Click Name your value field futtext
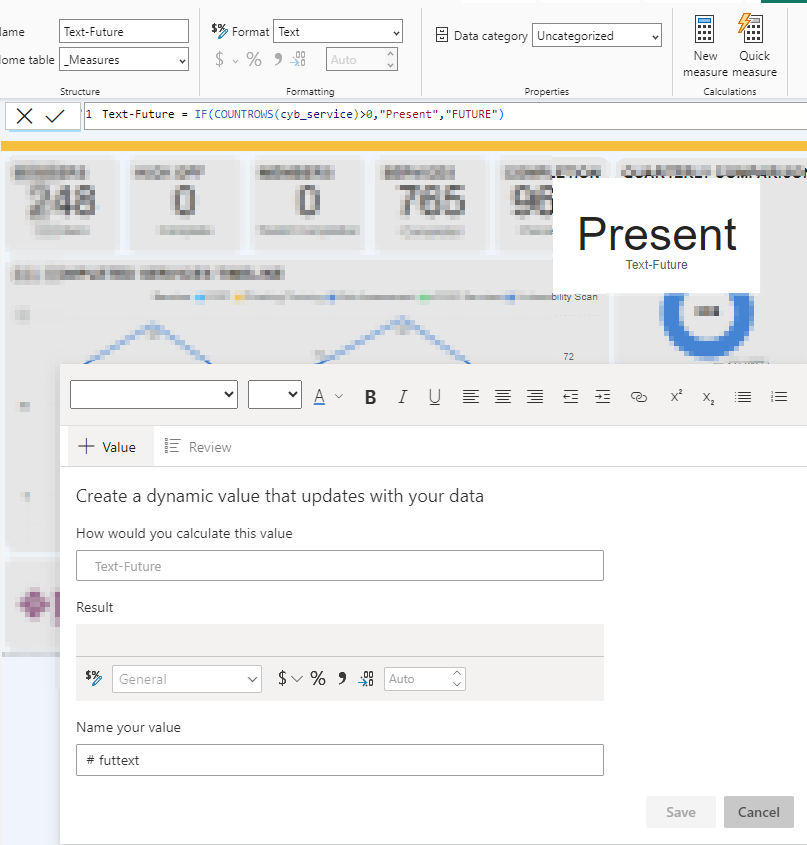807x845 pixels. (x=340, y=760)
